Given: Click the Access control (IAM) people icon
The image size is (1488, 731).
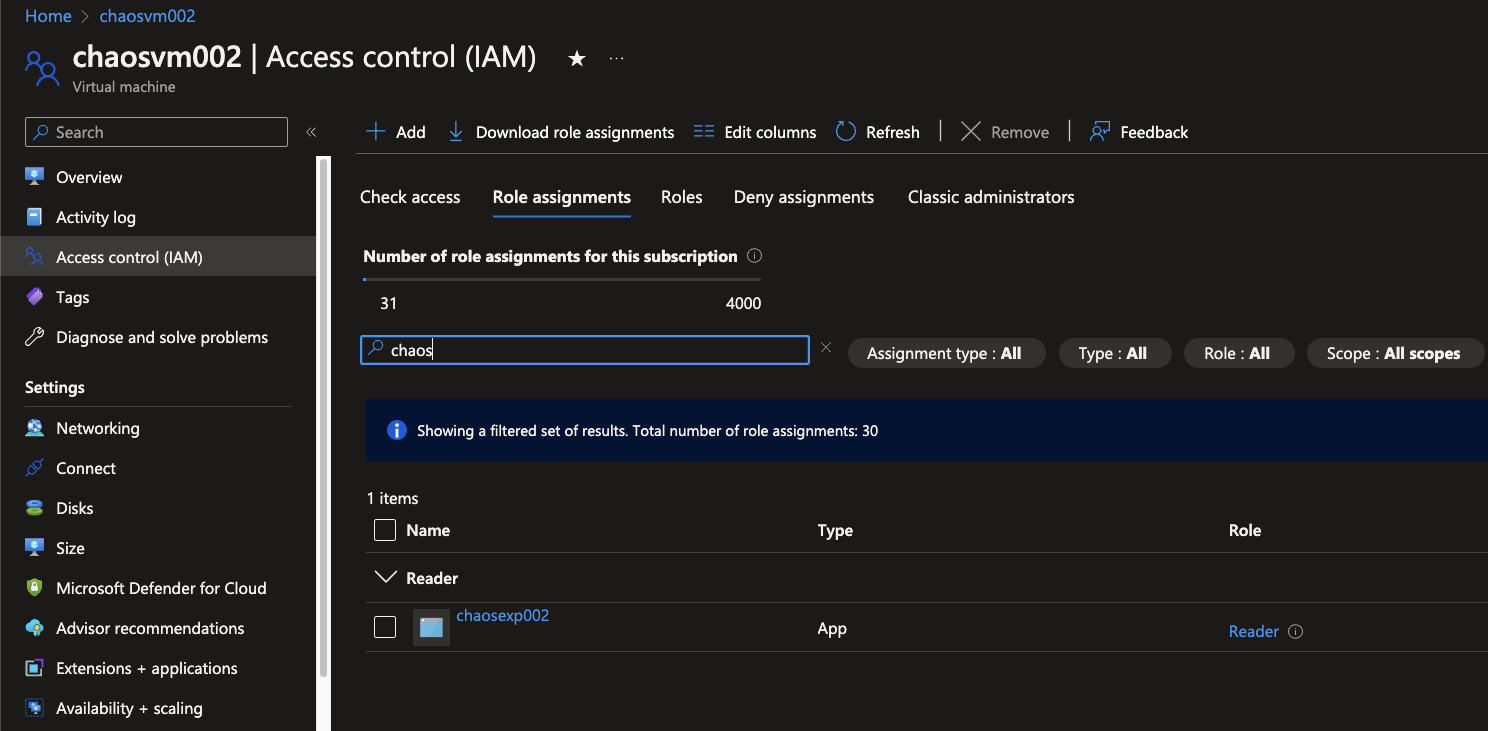Looking at the screenshot, I should [x=35, y=257].
